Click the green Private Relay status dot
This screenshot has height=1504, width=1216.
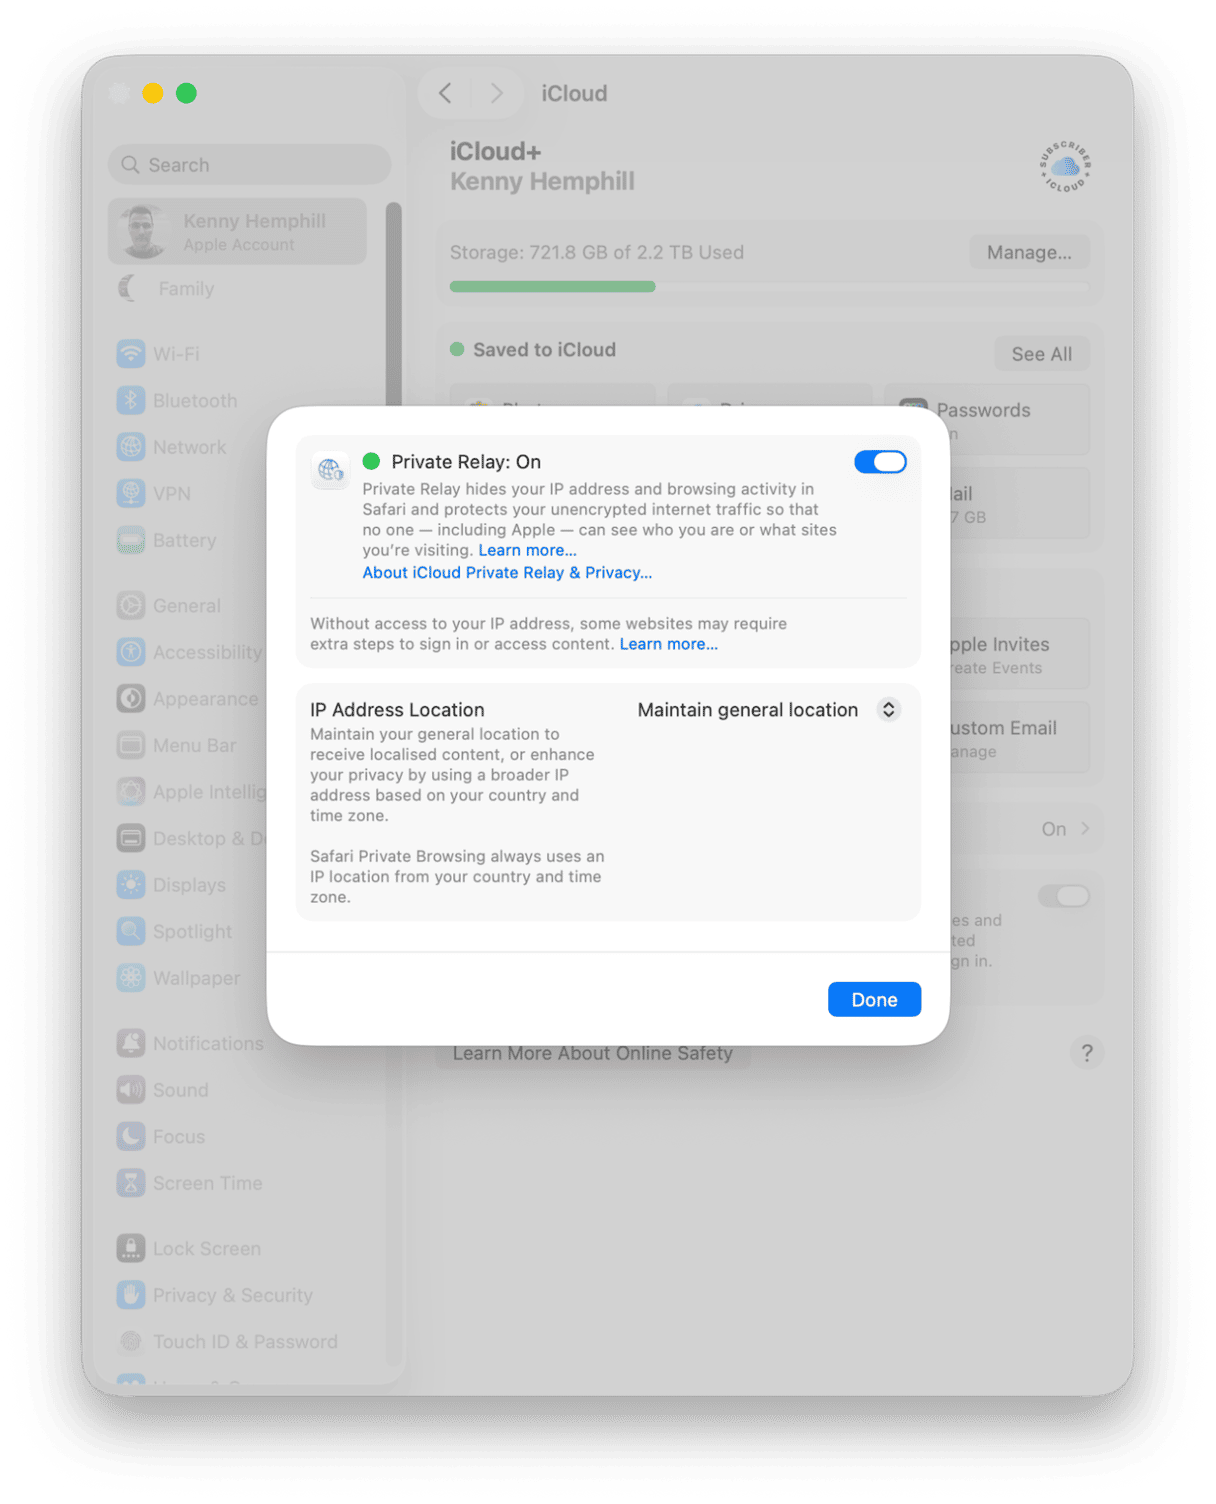click(371, 461)
